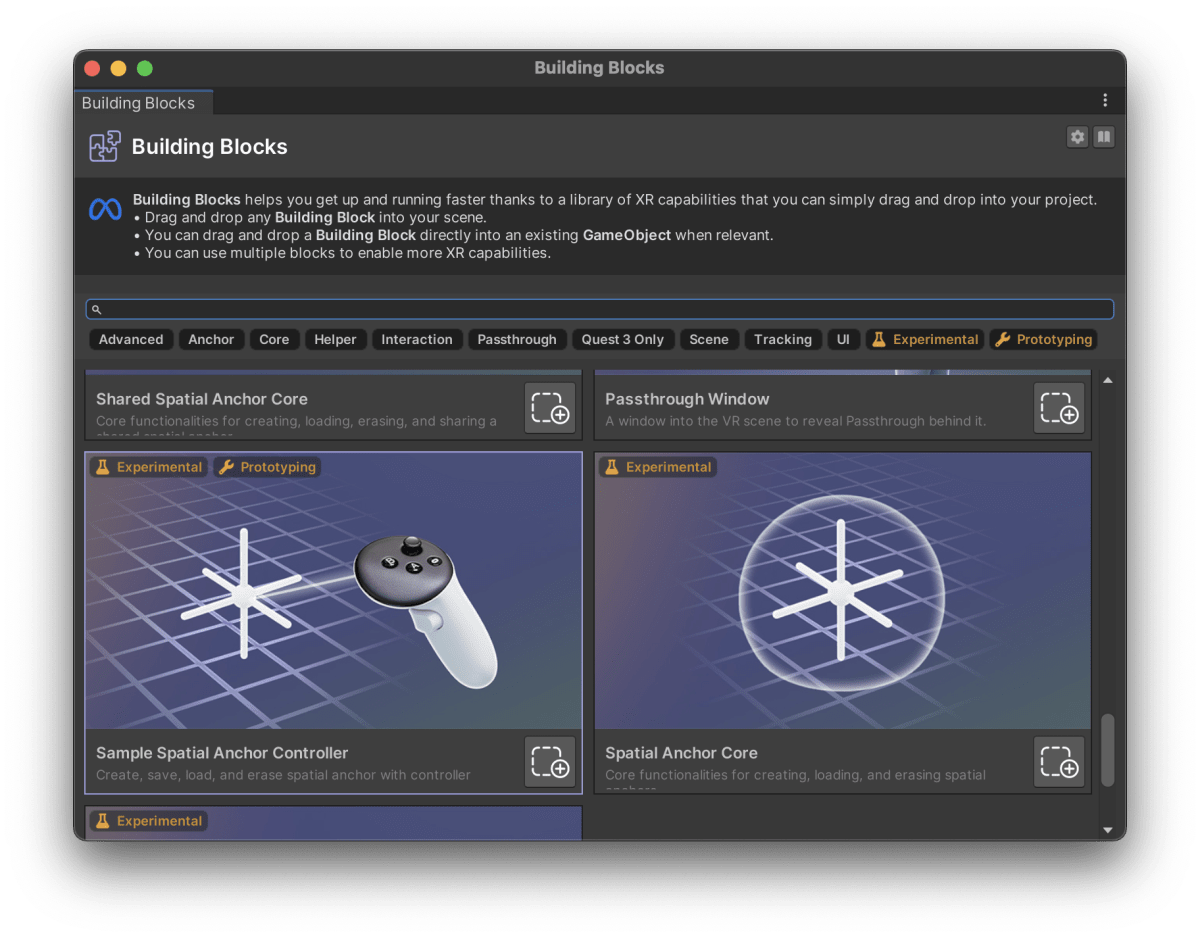Click the 'Building Blocks' panel heading

click(210, 147)
